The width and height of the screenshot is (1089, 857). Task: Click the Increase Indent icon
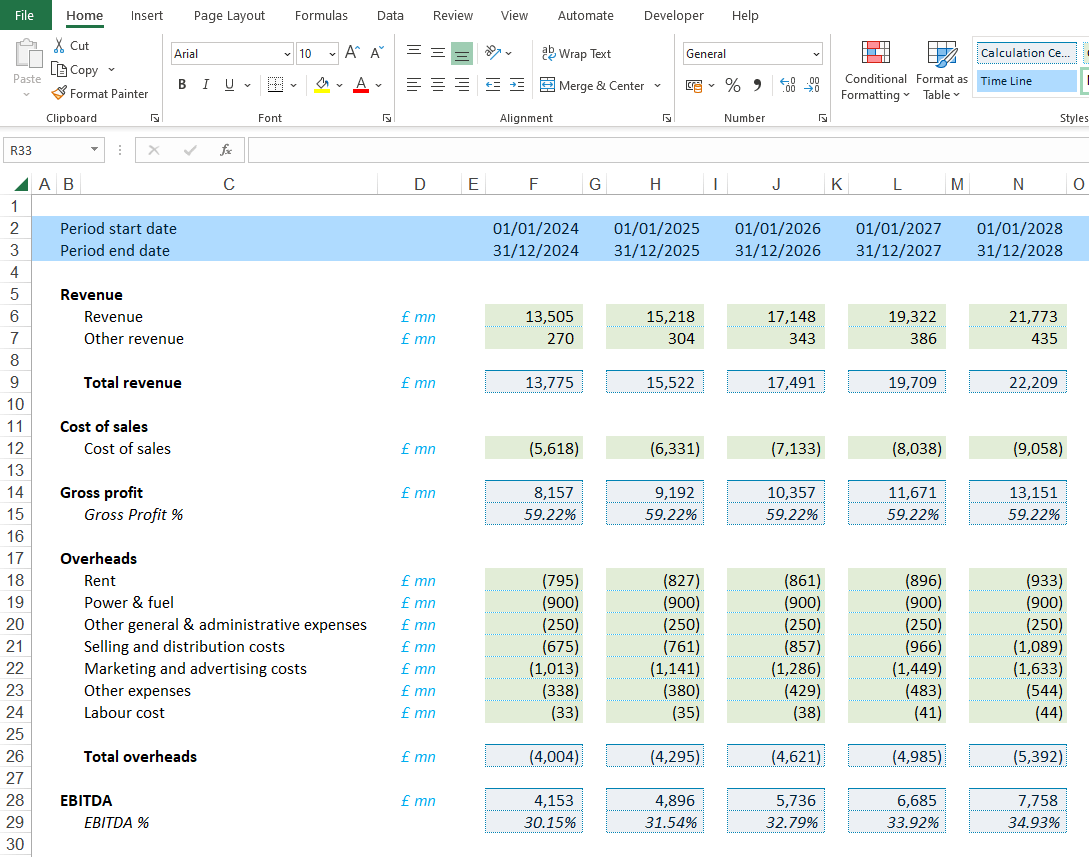pyautogui.click(x=516, y=86)
